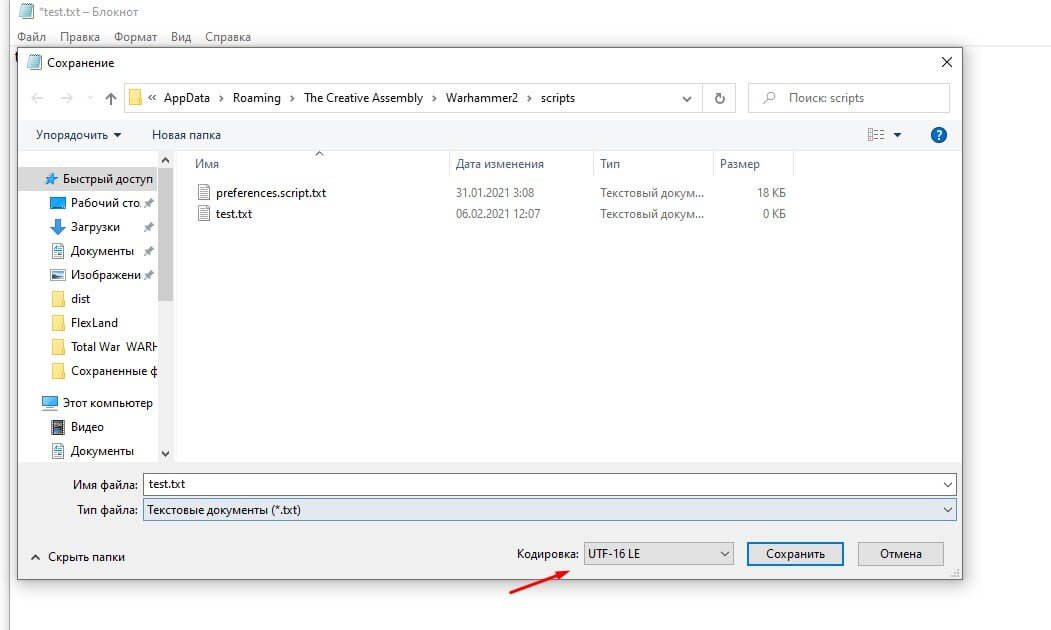Open Этот компьютер in navigation pane
Image resolution: width=1051 pixels, height=630 pixels.
[107, 403]
